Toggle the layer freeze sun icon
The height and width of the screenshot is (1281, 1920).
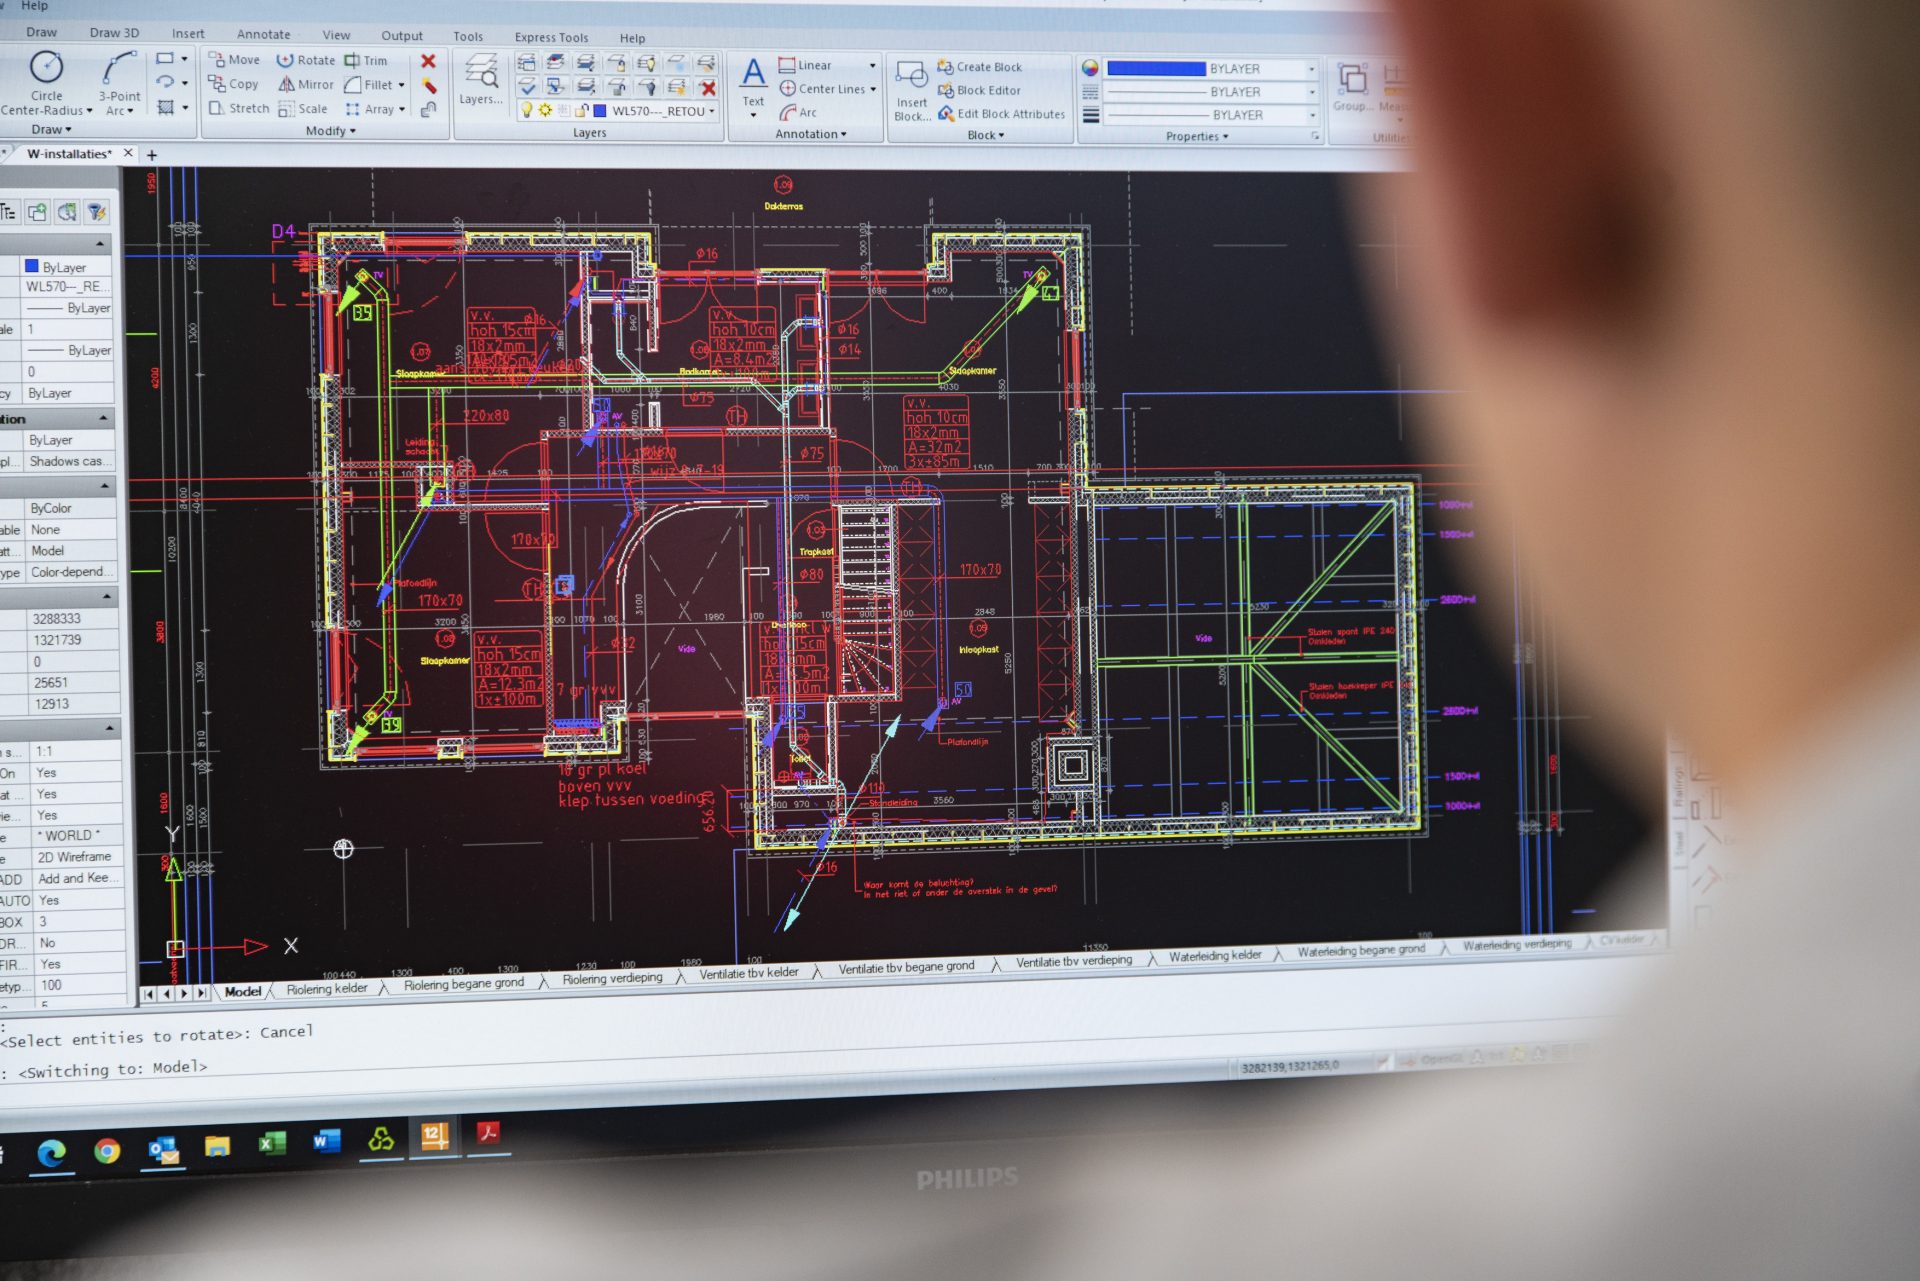pyautogui.click(x=545, y=110)
